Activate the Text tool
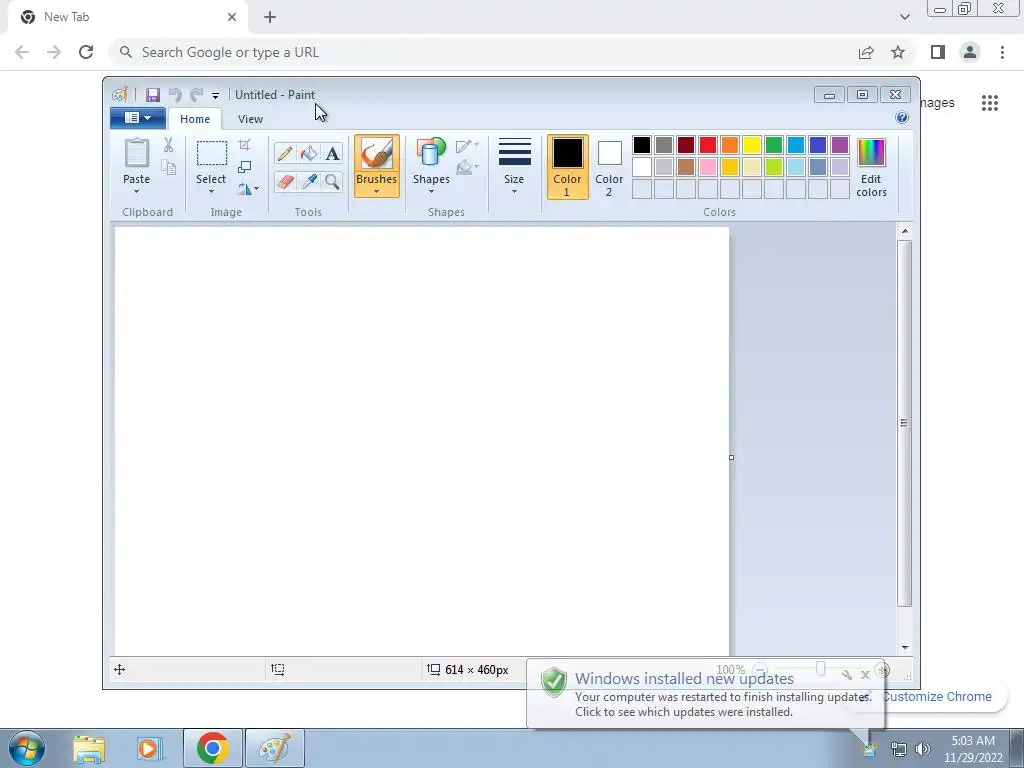 tap(332, 153)
